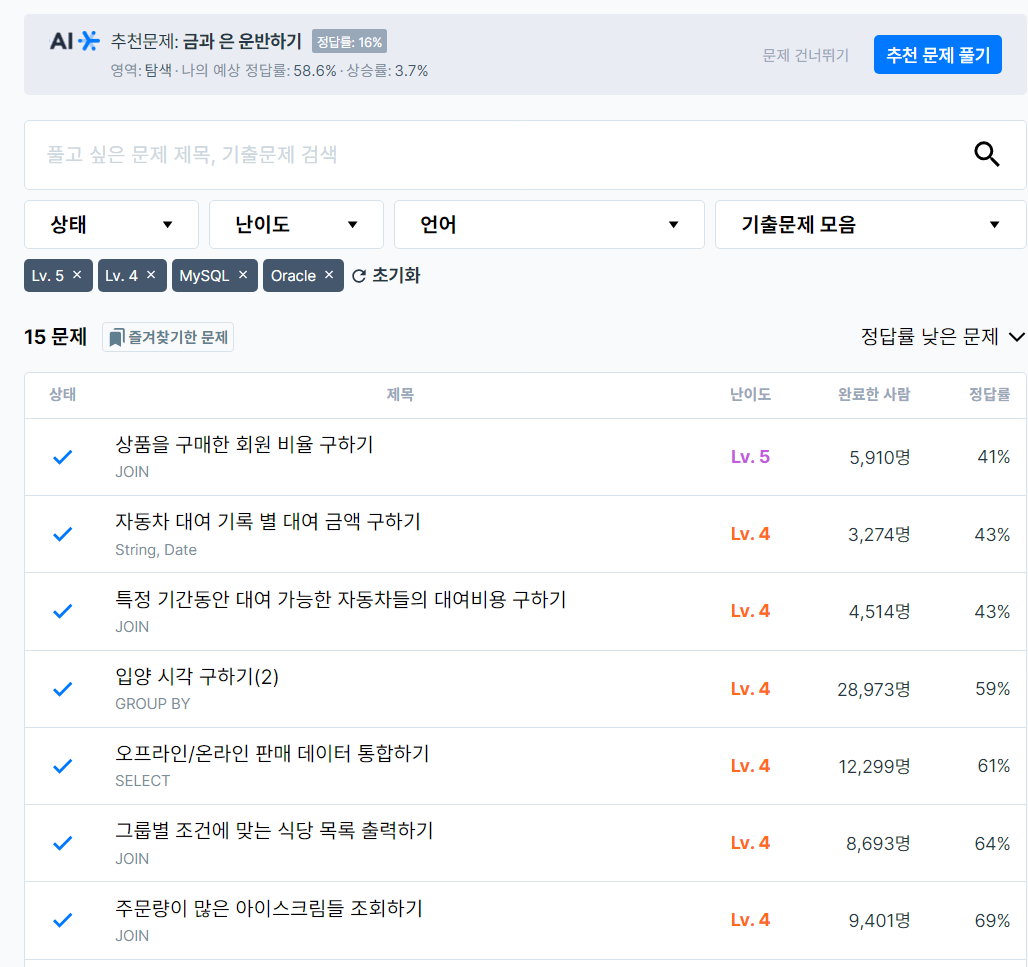
Task: Click the 상태 column header
Action: click(63, 395)
